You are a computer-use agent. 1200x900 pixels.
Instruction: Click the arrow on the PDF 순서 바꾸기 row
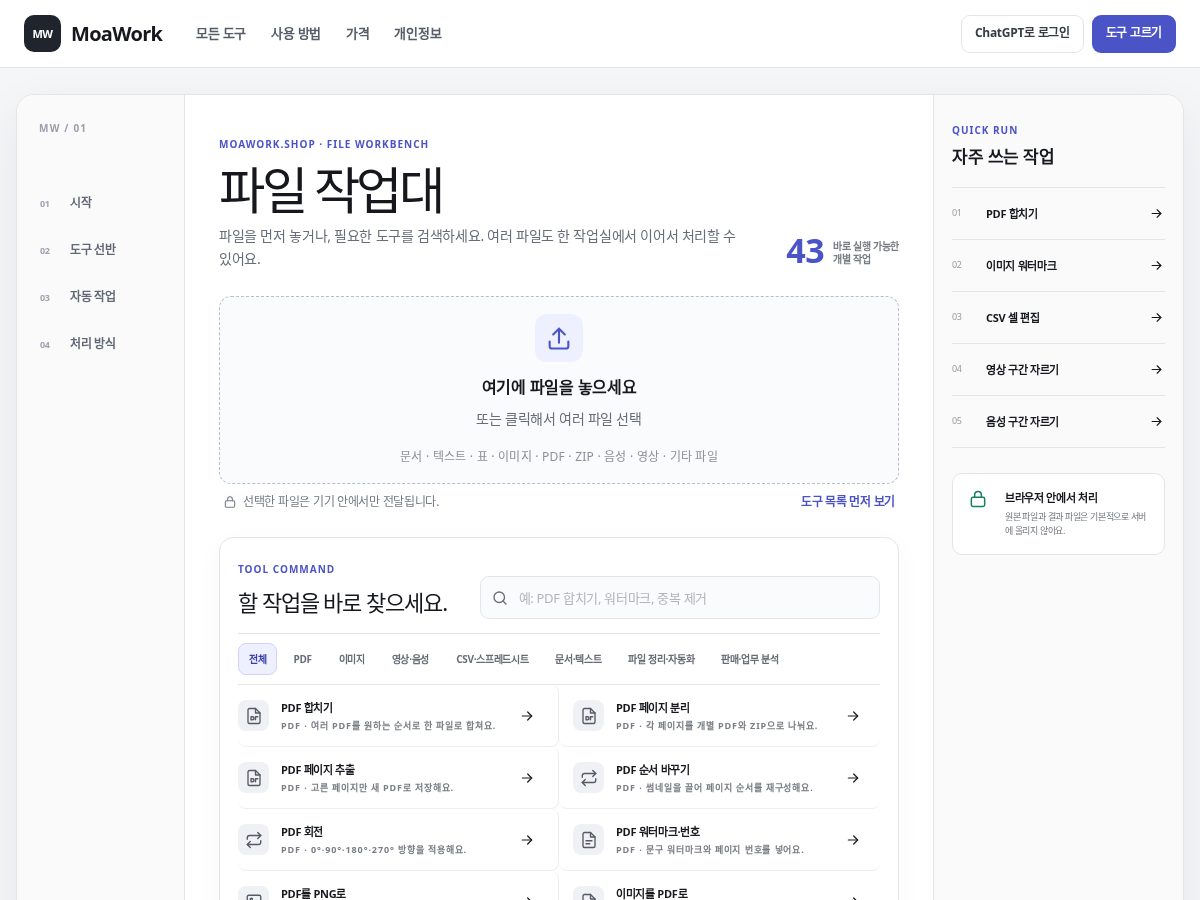(x=853, y=778)
